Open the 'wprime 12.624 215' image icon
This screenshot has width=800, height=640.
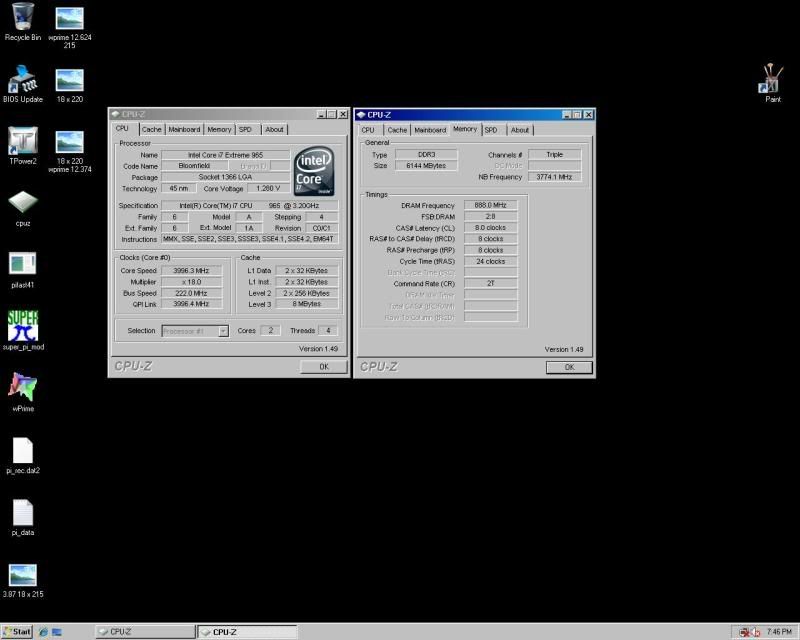coord(69,19)
